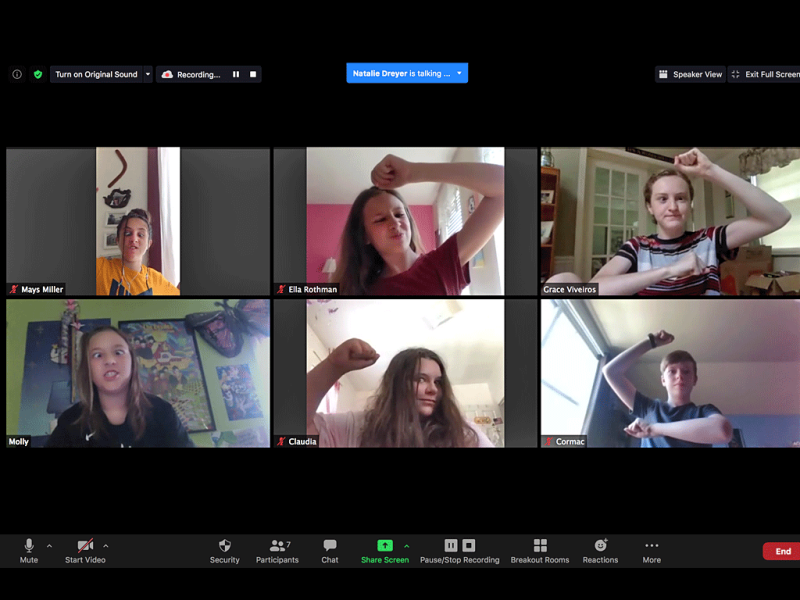Expand the Natalie Dreyer is talking dropdown
Viewport: 800px width, 600px height.
coord(459,73)
